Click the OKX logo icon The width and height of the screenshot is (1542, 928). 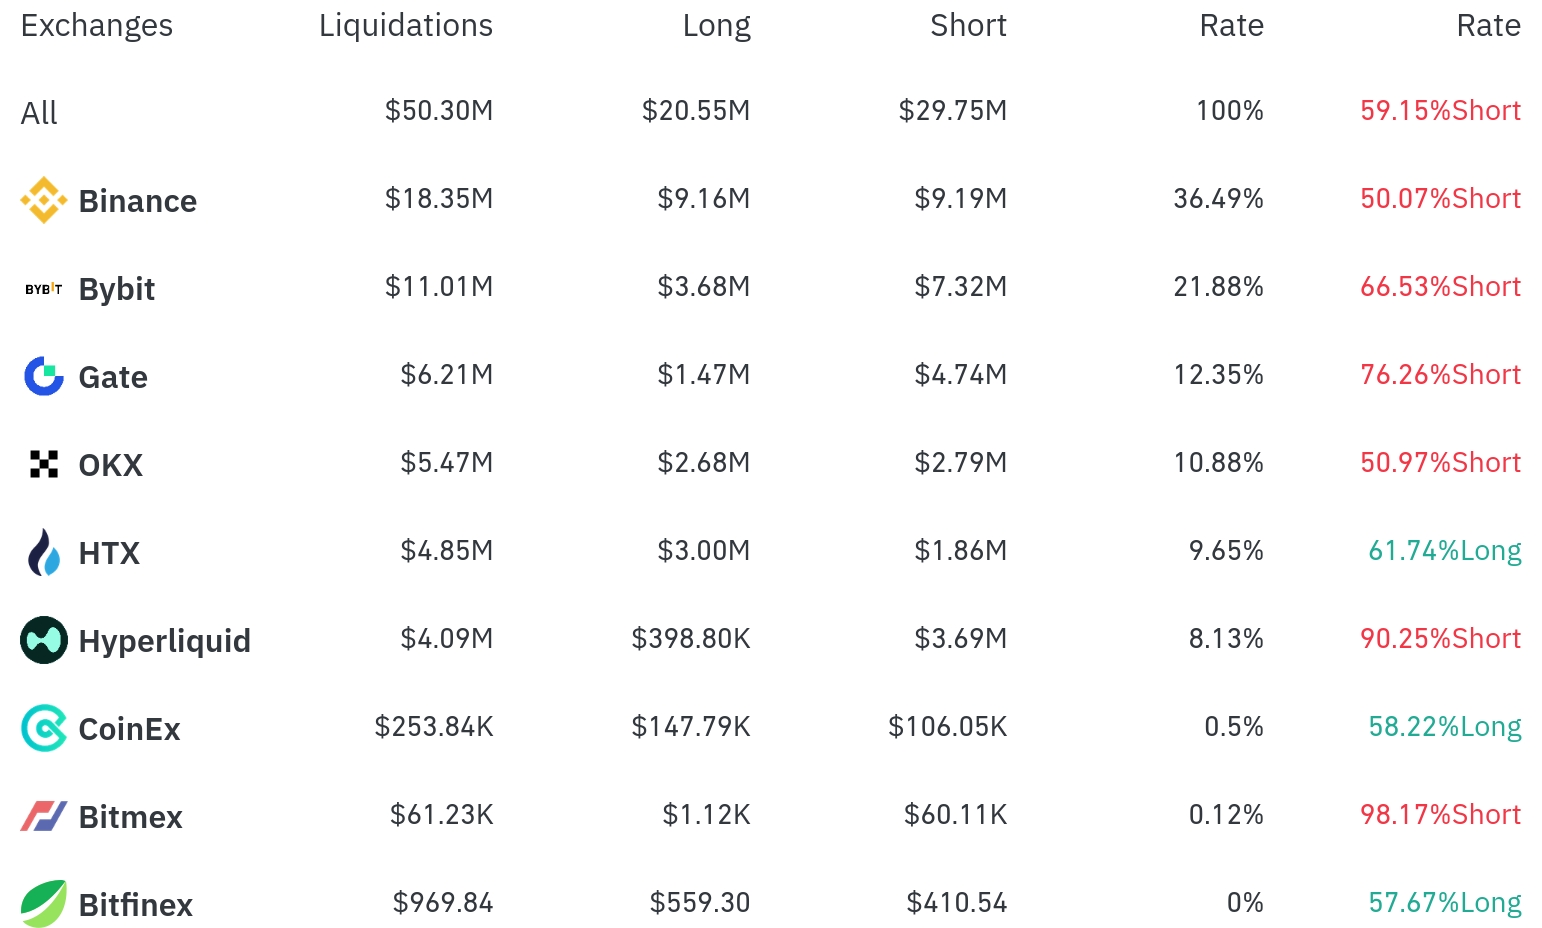43,464
